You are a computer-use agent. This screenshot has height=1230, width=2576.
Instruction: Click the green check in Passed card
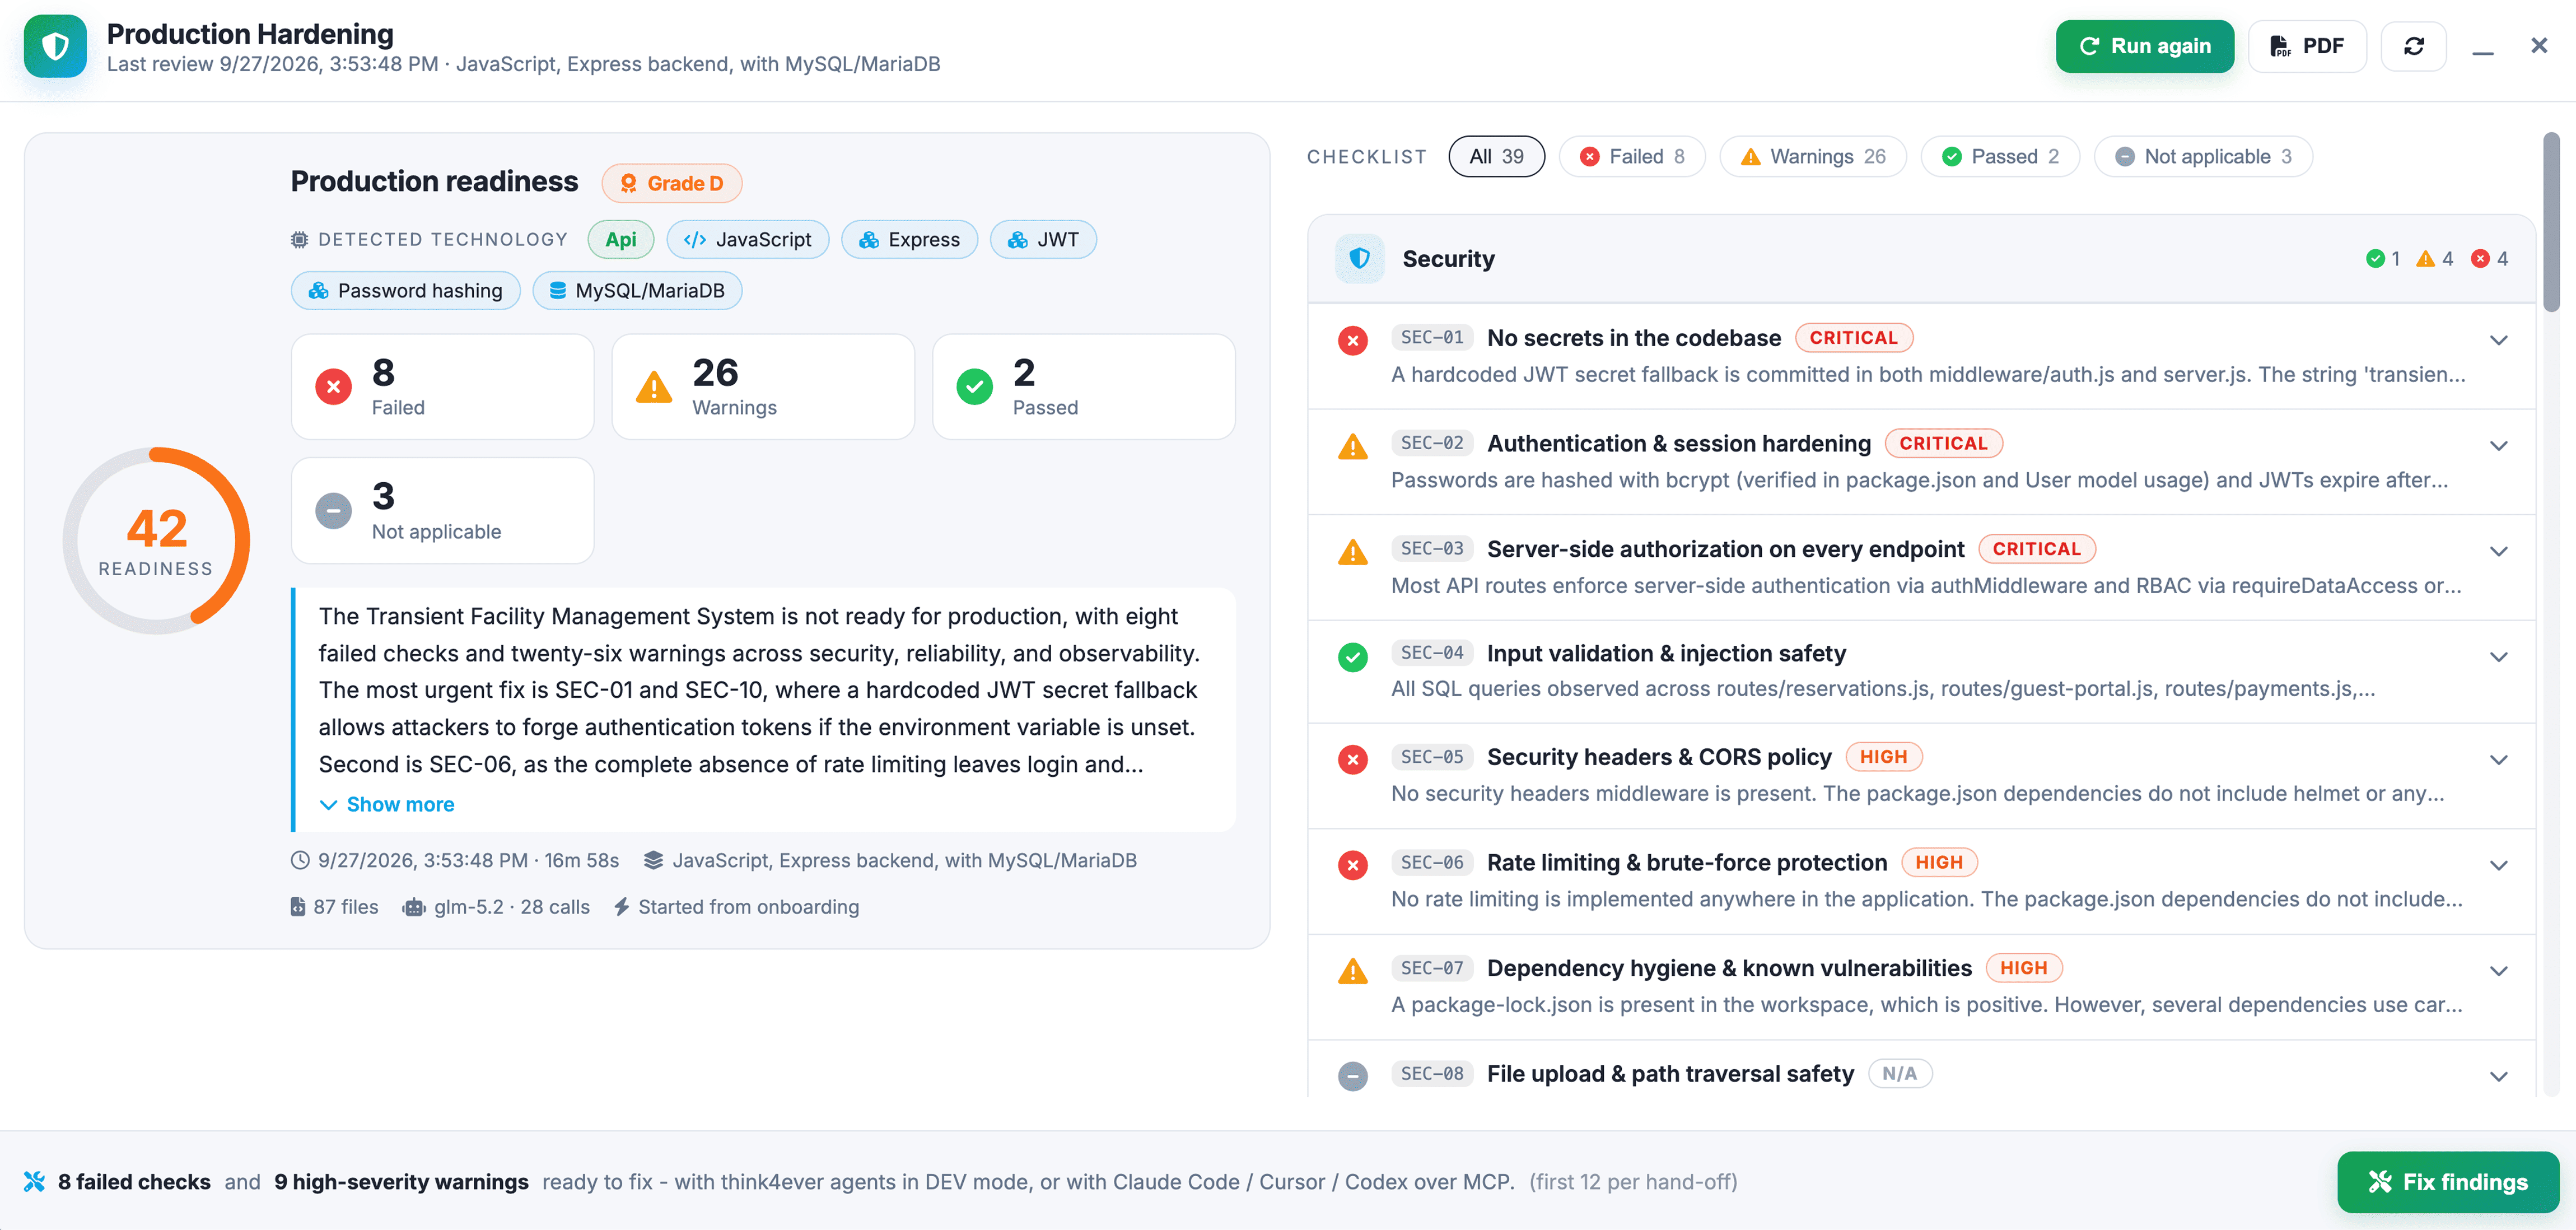coord(974,387)
